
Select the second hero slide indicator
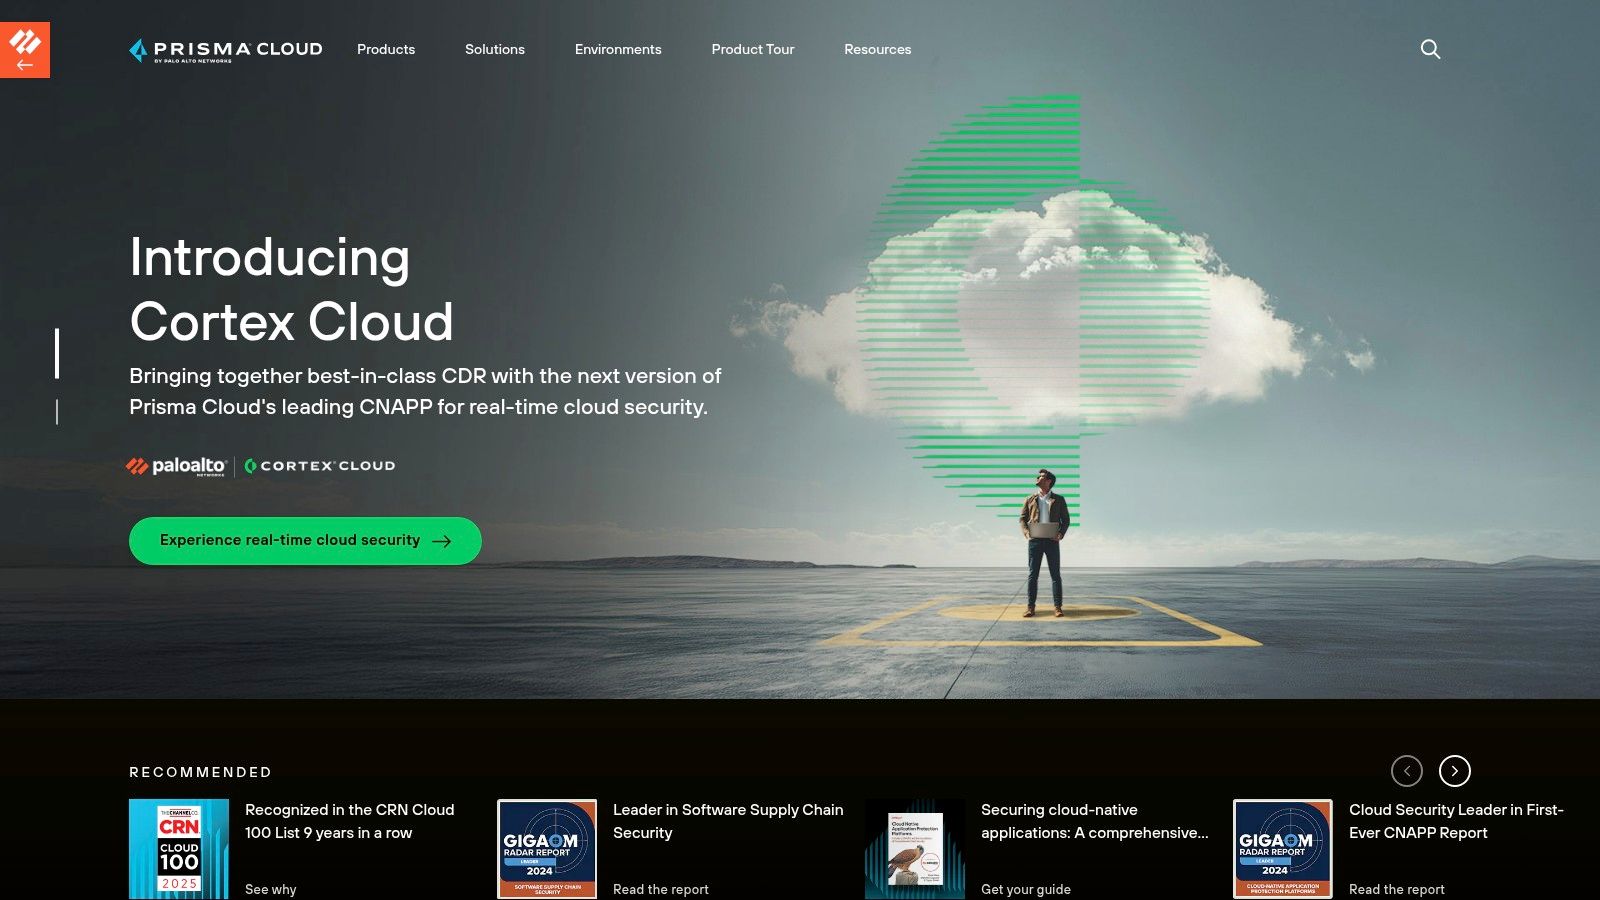tap(57, 412)
